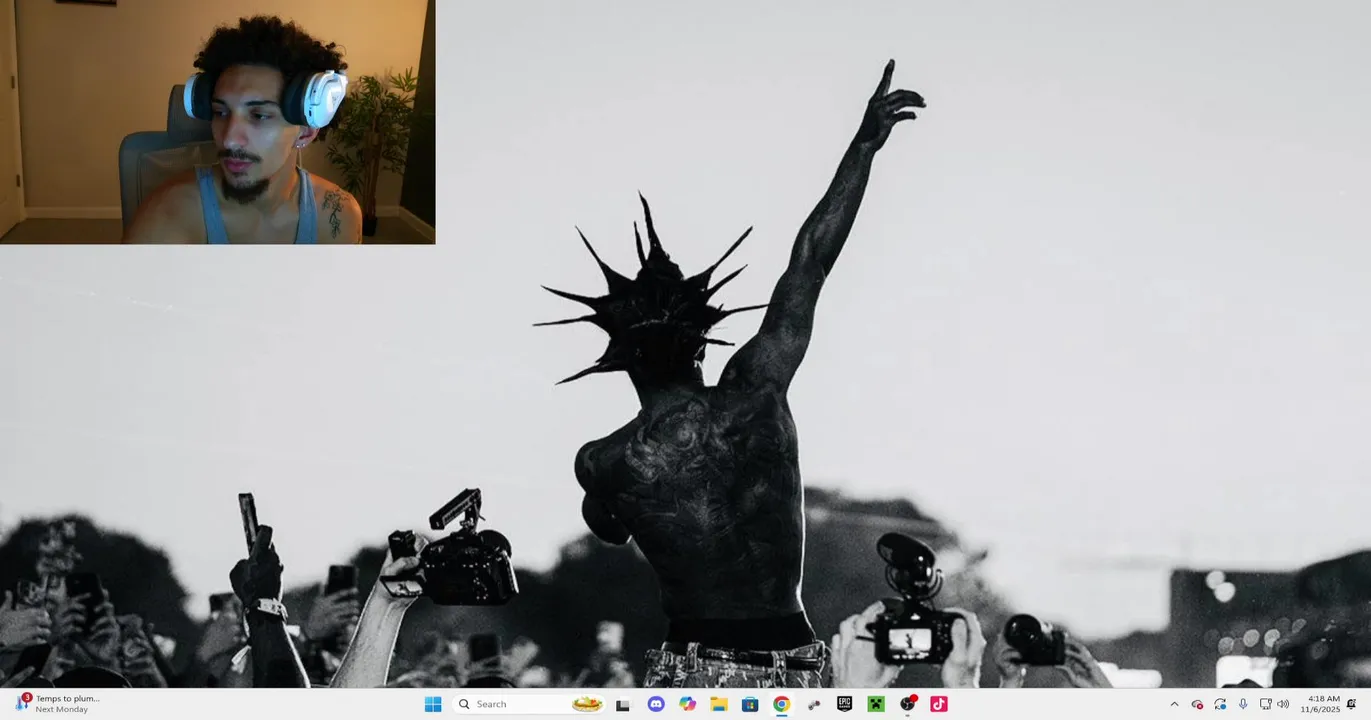Click the taskbar Search box
The image size is (1371, 720).
[x=530, y=704]
